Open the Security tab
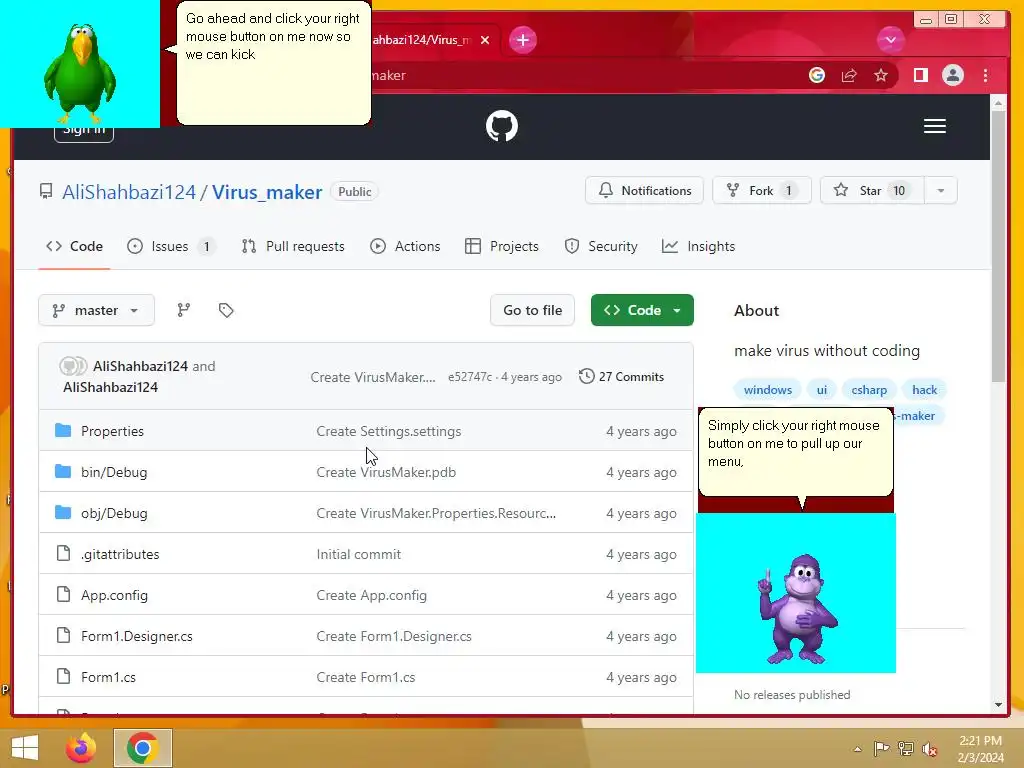The width and height of the screenshot is (1024, 768). [601, 246]
